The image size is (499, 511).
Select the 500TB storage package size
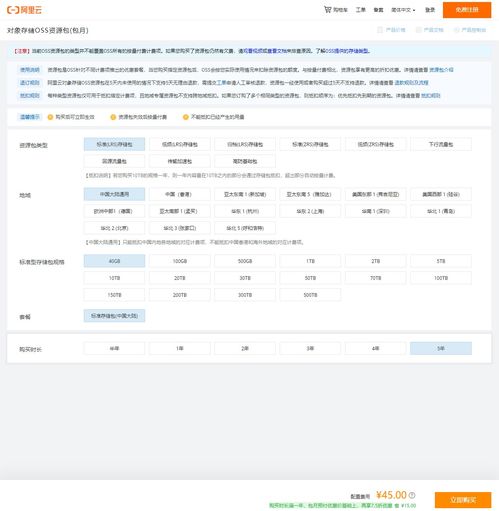click(x=310, y=295)
